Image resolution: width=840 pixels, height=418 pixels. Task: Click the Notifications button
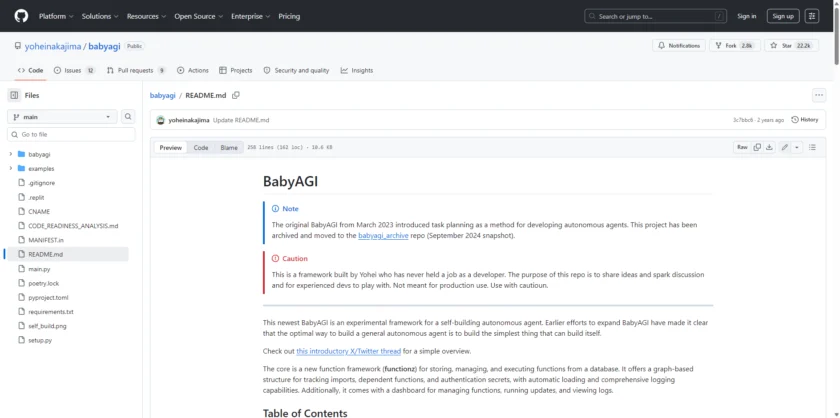(679, 46)
